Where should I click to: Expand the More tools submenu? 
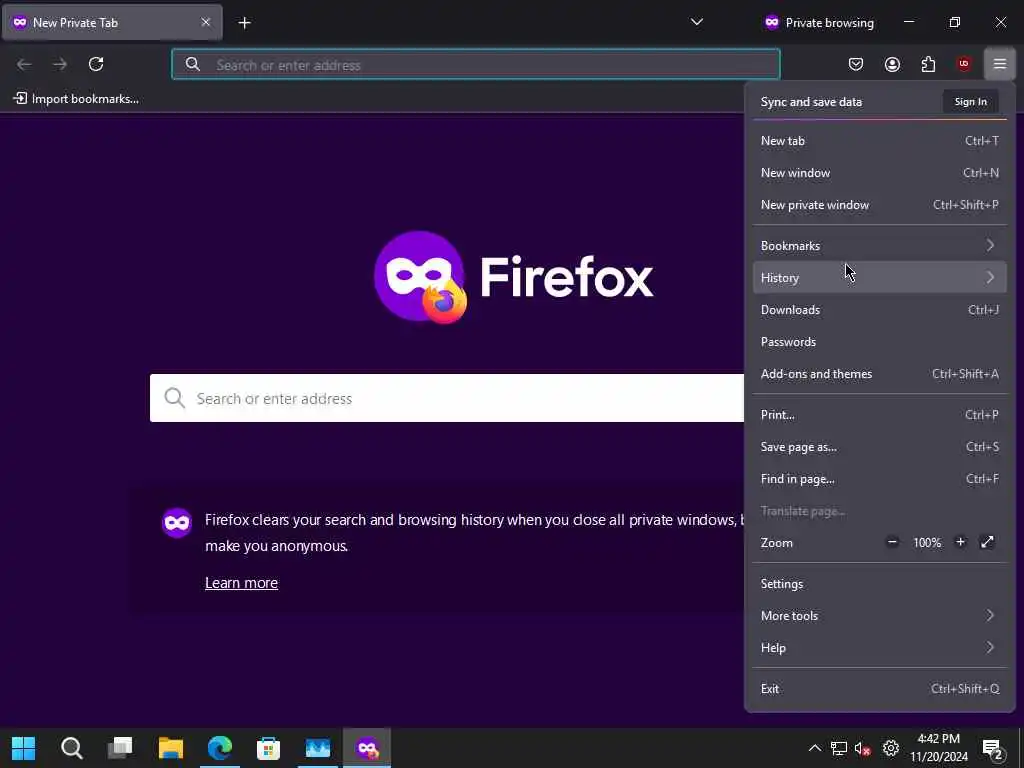click(880, 616)
